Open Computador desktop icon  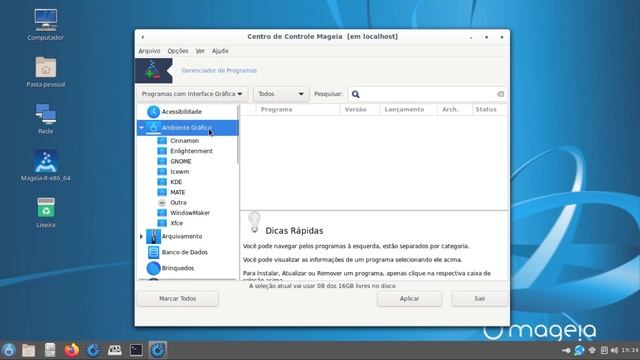[x=45, y=24]
